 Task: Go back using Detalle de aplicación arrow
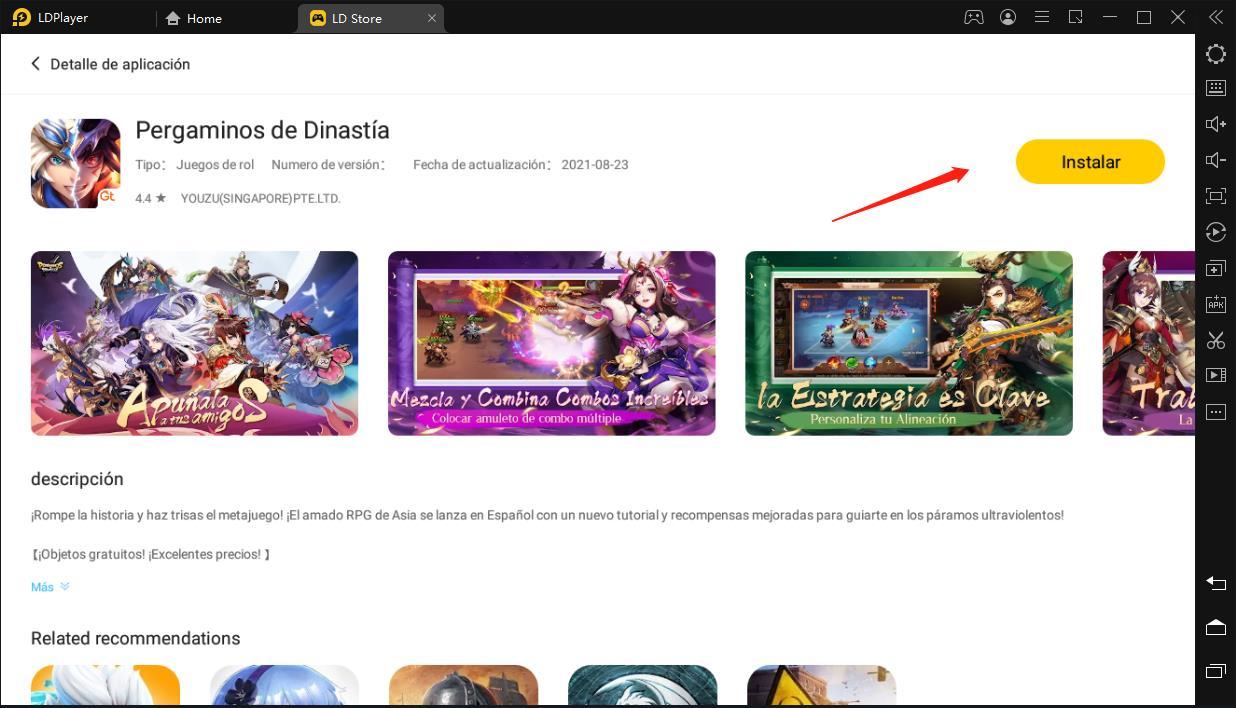tap(36, 64)
